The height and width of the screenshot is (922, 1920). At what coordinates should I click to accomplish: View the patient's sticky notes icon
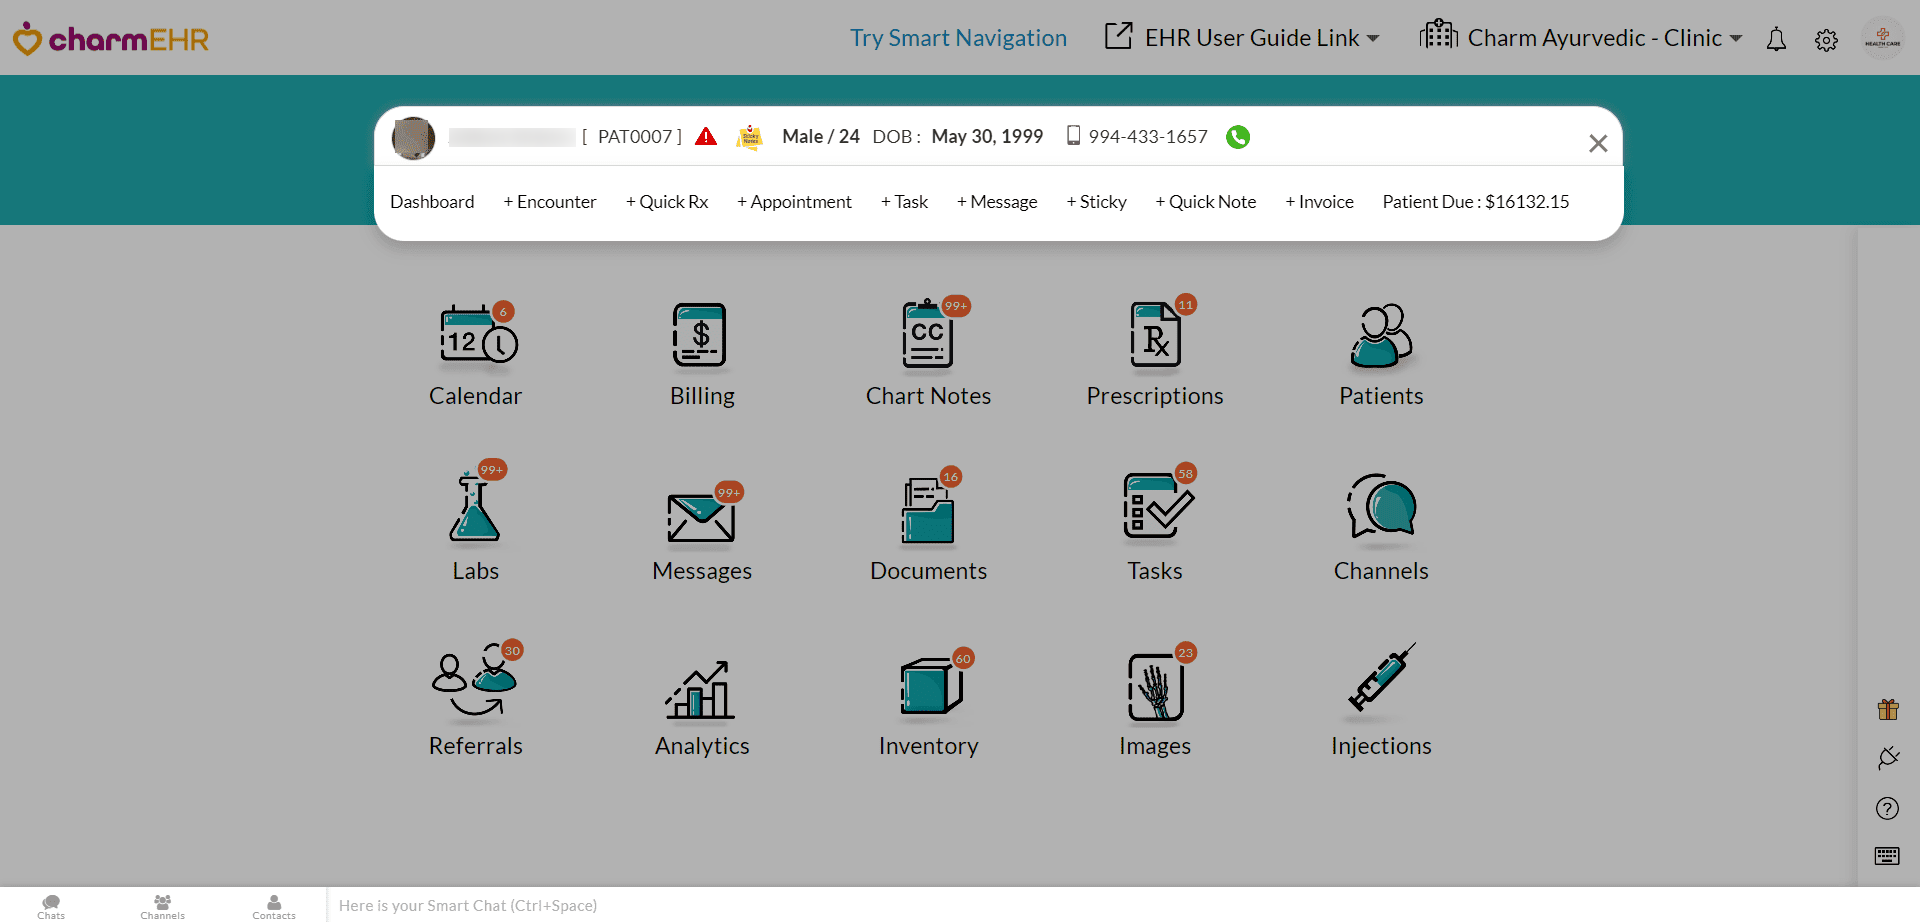750,137
